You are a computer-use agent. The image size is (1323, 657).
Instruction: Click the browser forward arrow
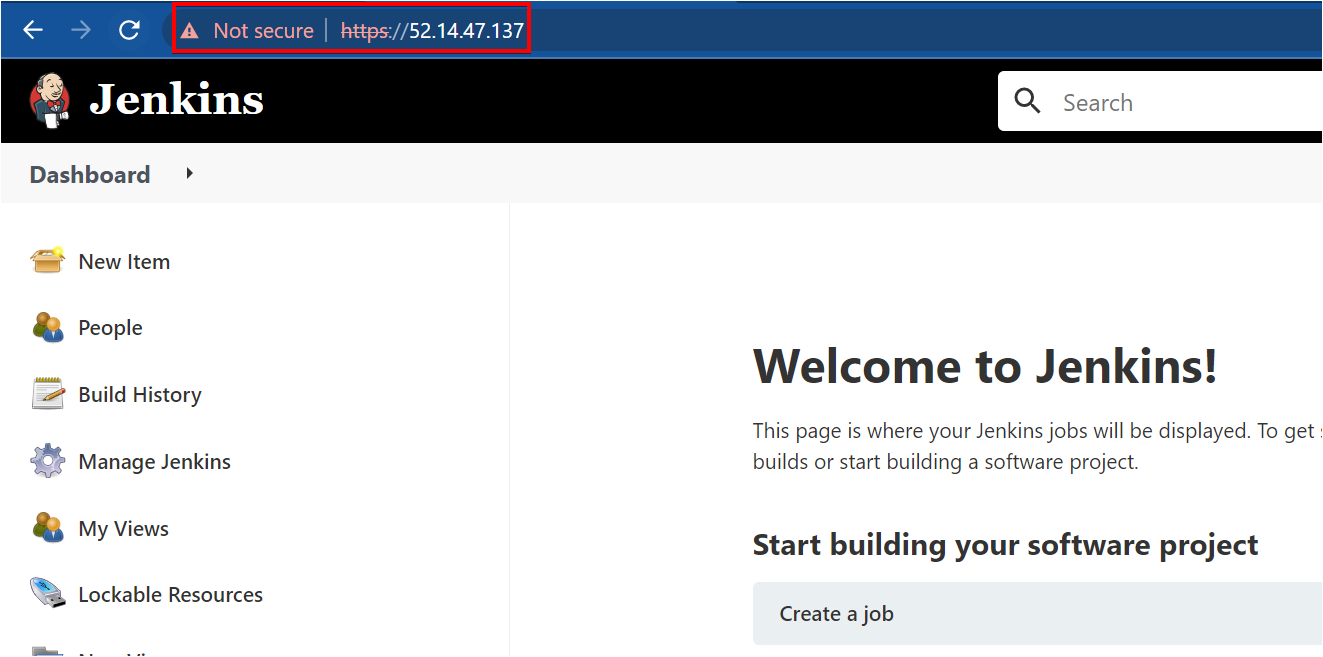81,30
